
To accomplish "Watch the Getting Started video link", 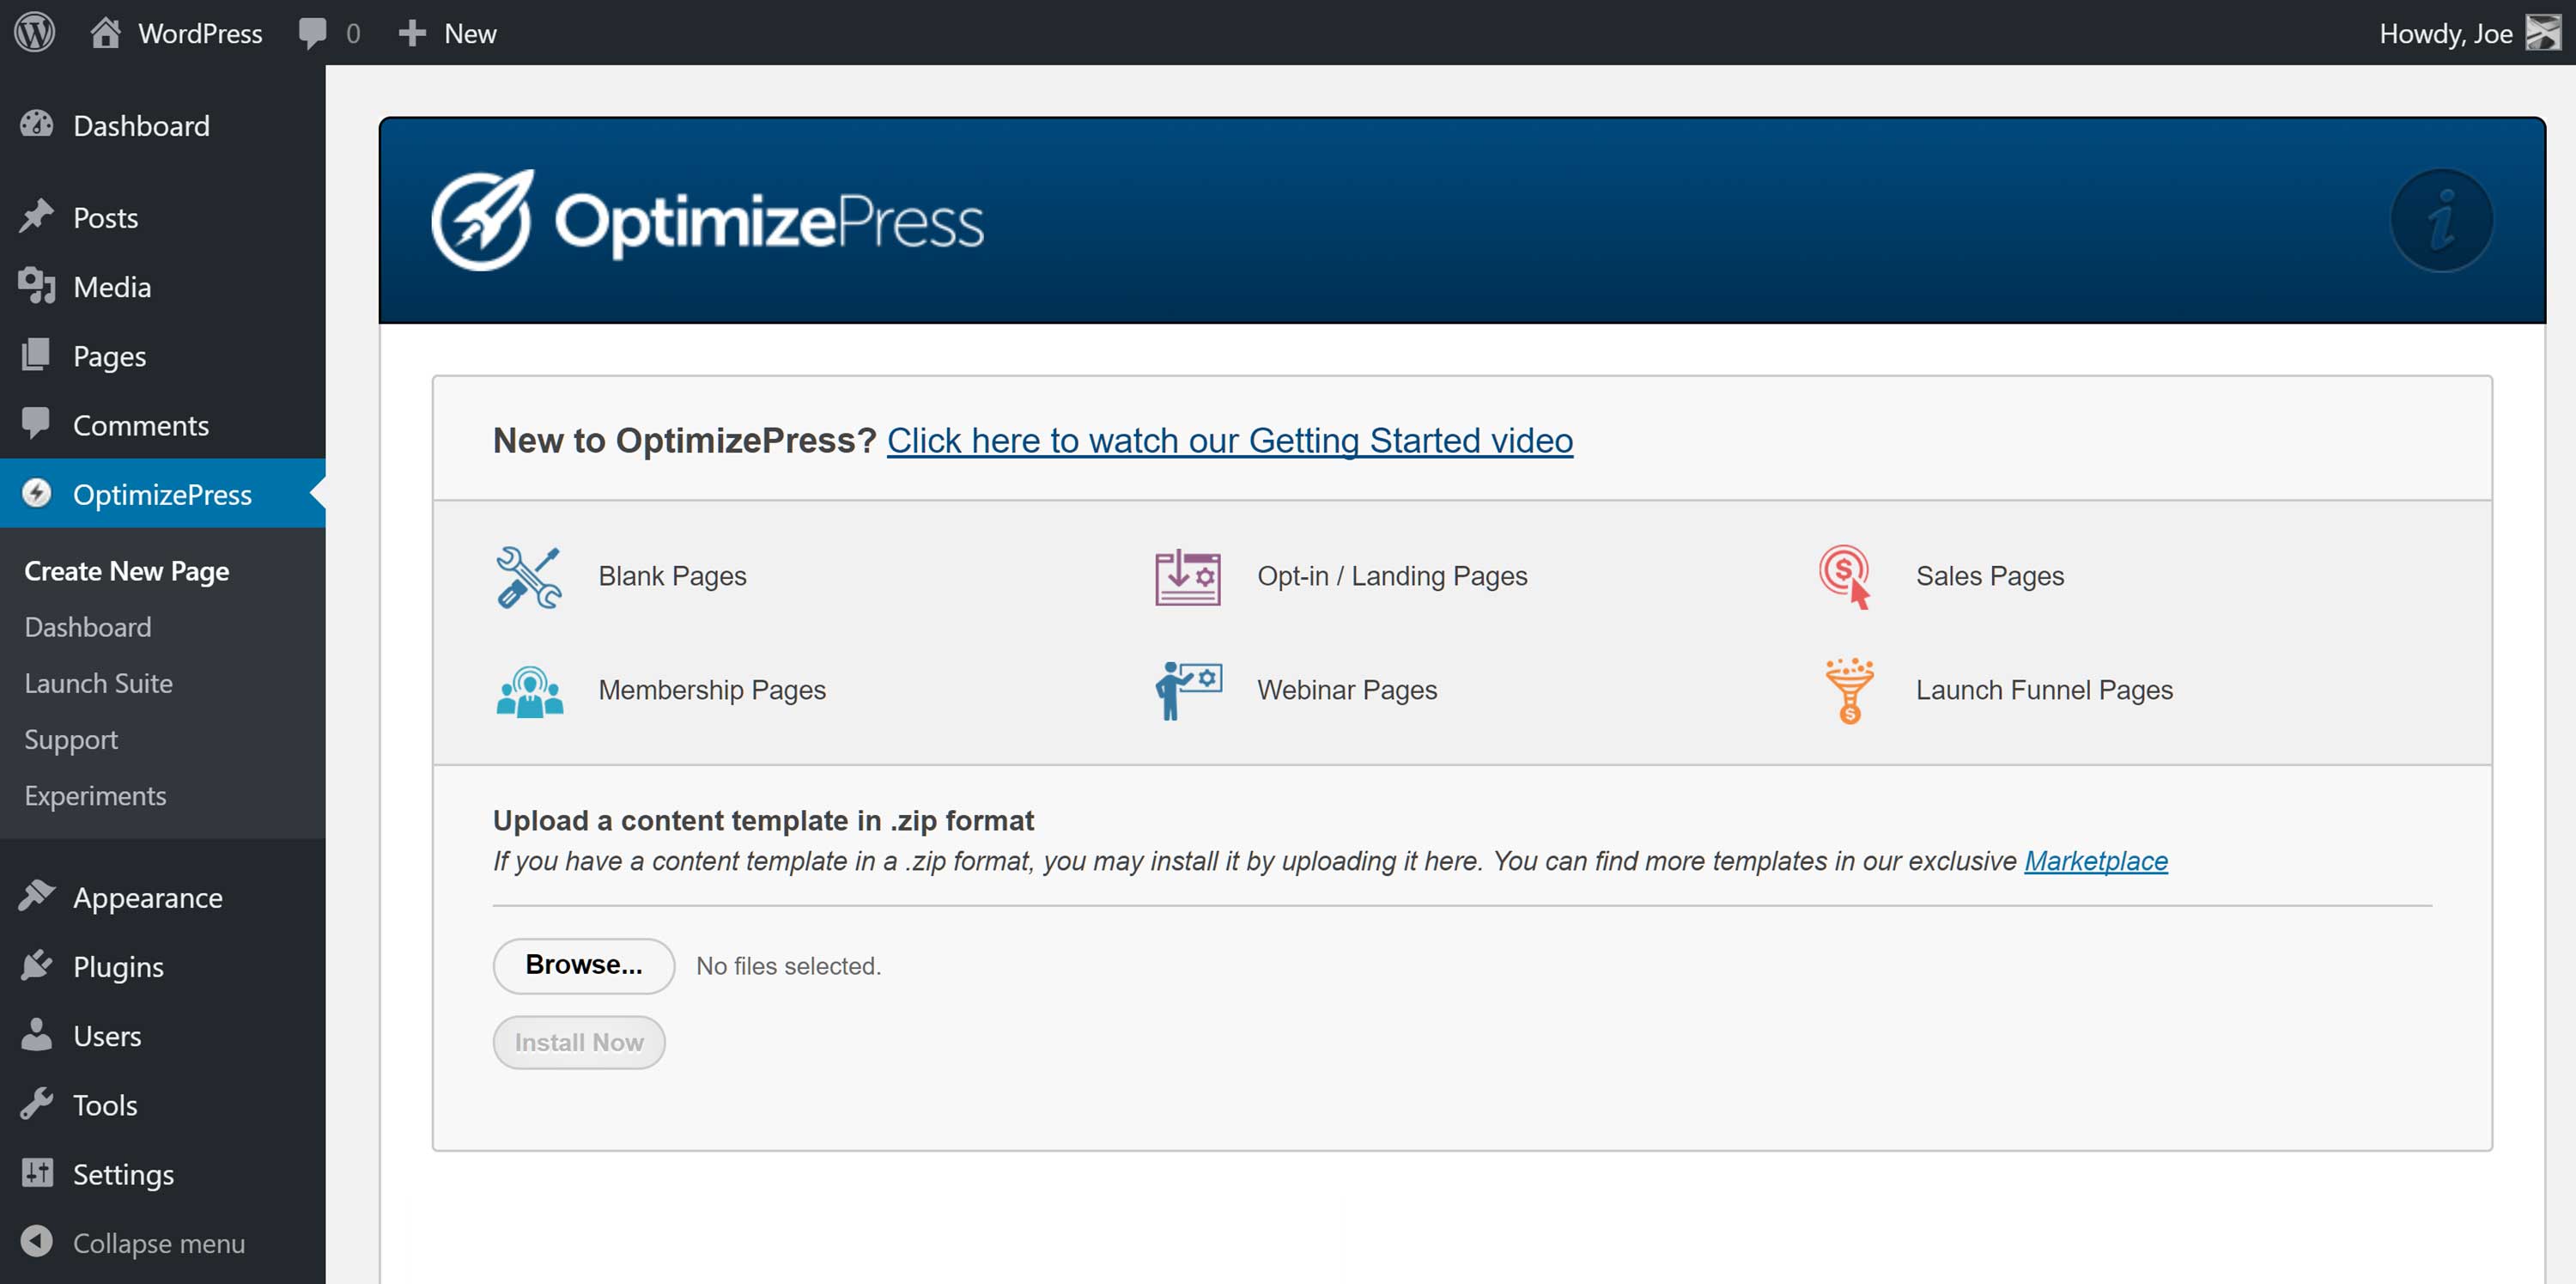I will point(1230,440).
